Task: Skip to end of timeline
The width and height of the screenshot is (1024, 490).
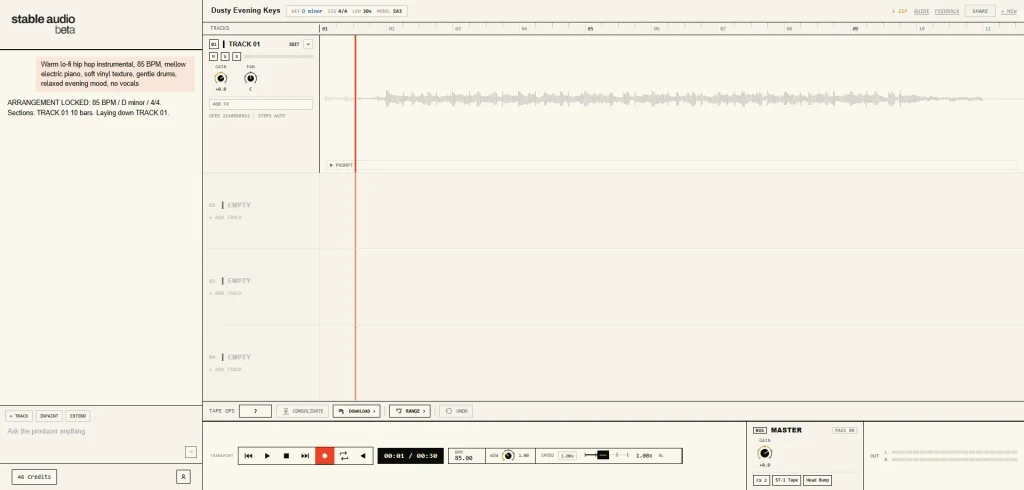Action: coord(305,456)
